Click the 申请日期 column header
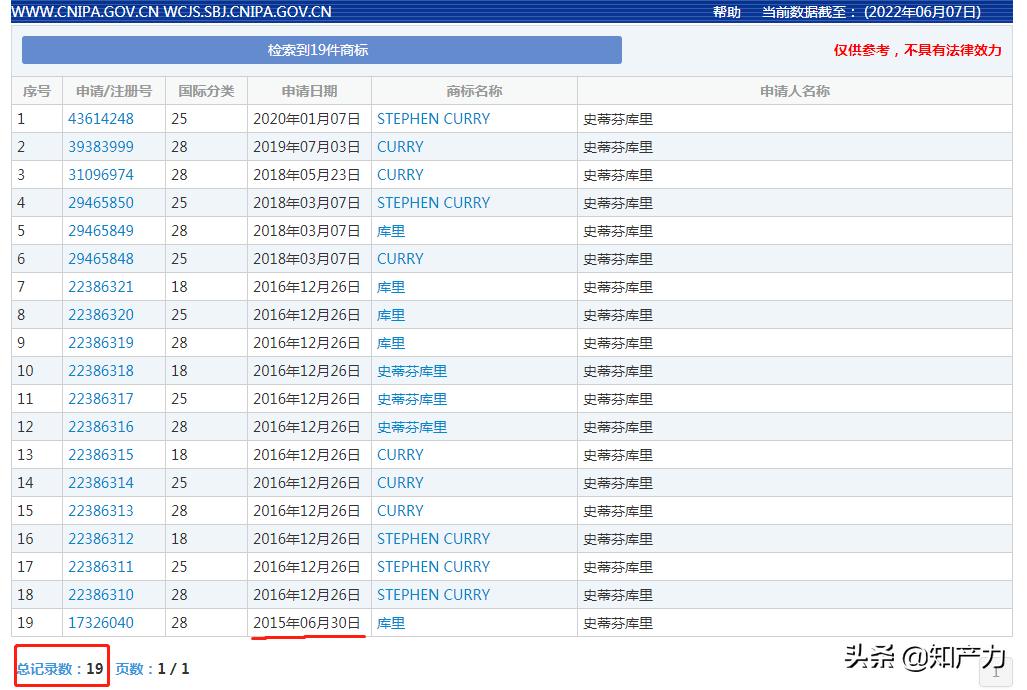The image size is (1027, 690). (309, 91)
